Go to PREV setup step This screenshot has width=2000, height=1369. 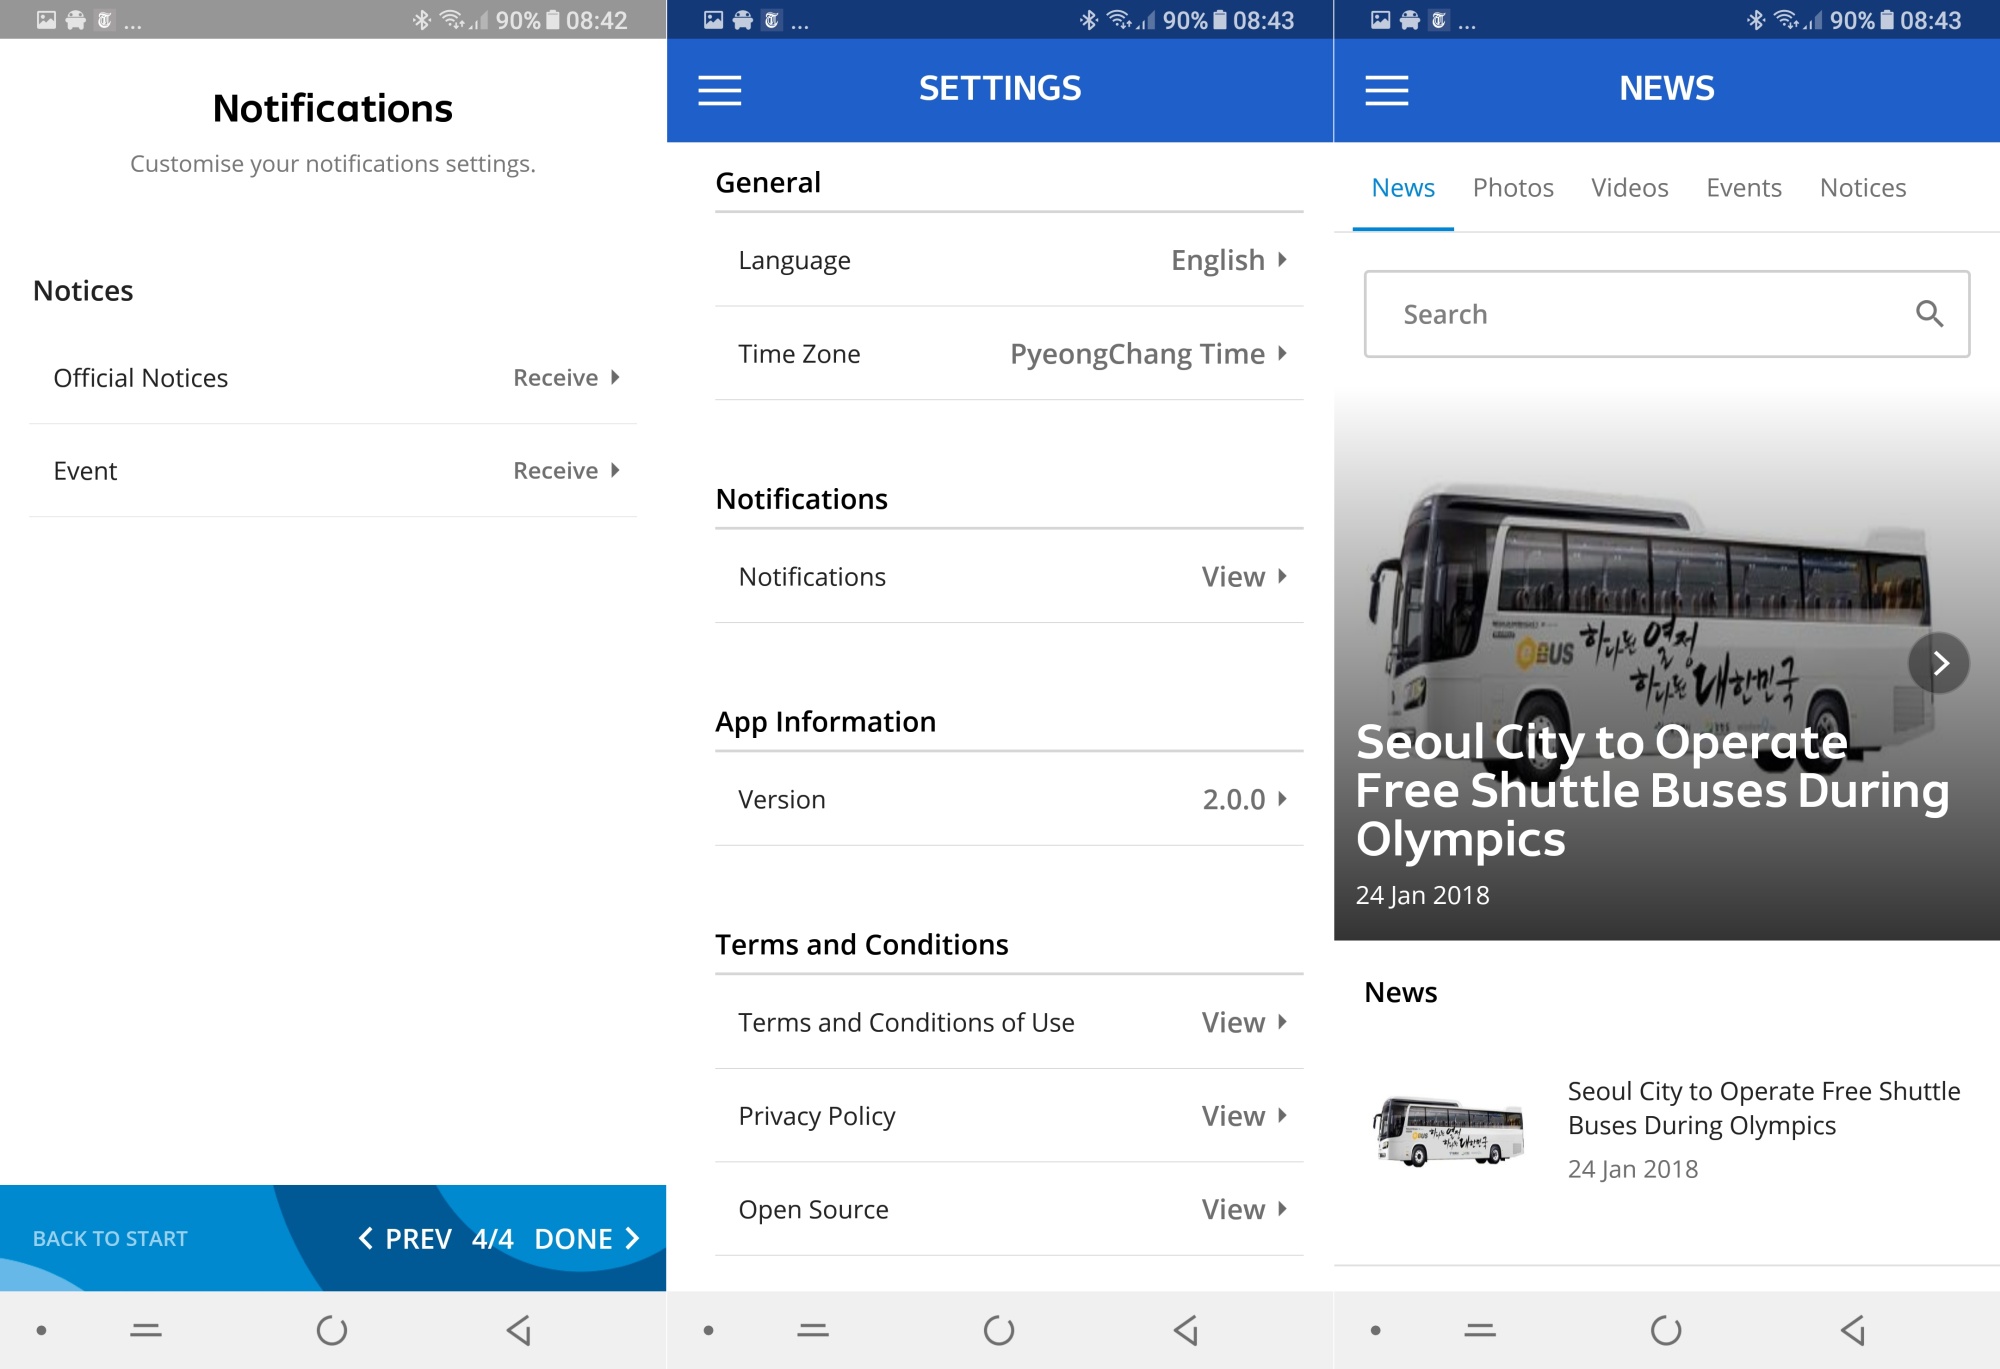pos(405,1239)
